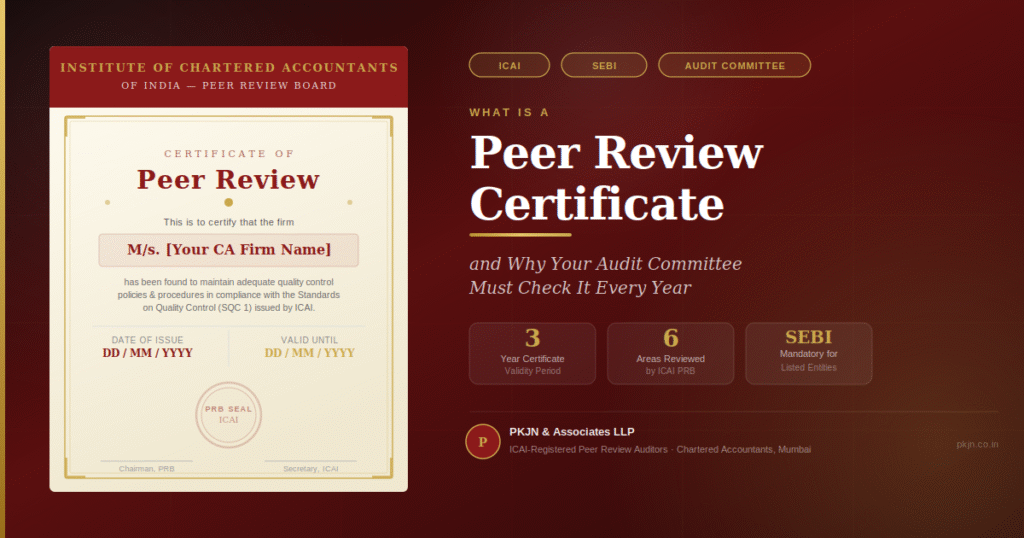Click 'Chairman, PRB' signature line

click(146, 469)
